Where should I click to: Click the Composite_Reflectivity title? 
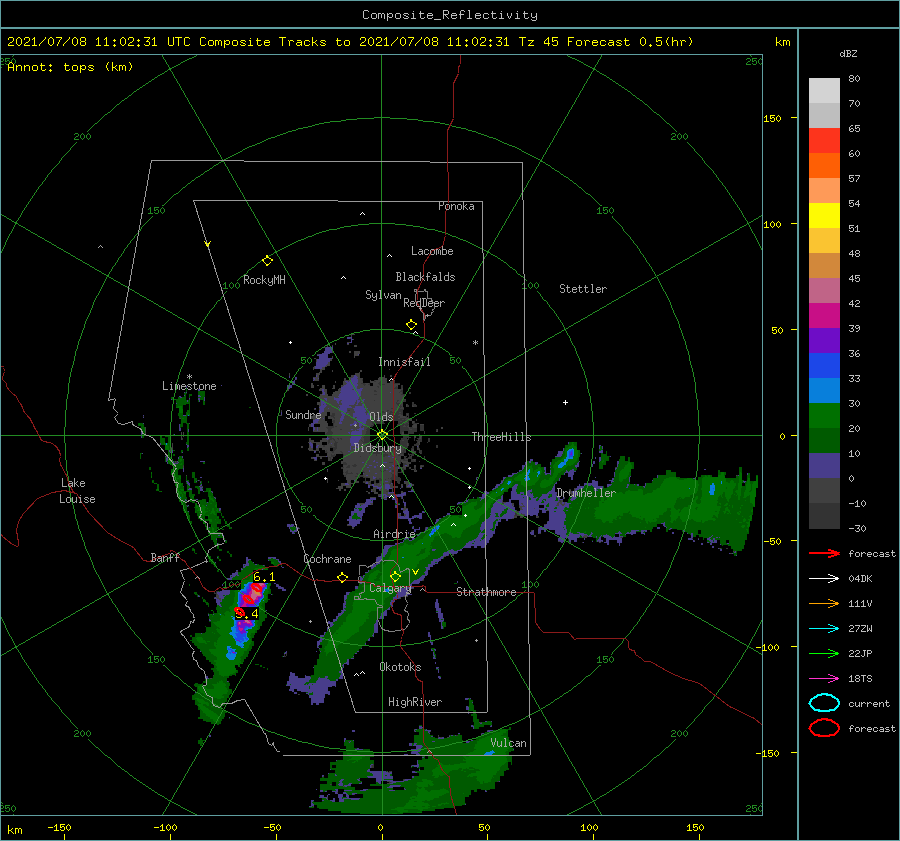tap(450, 15)
